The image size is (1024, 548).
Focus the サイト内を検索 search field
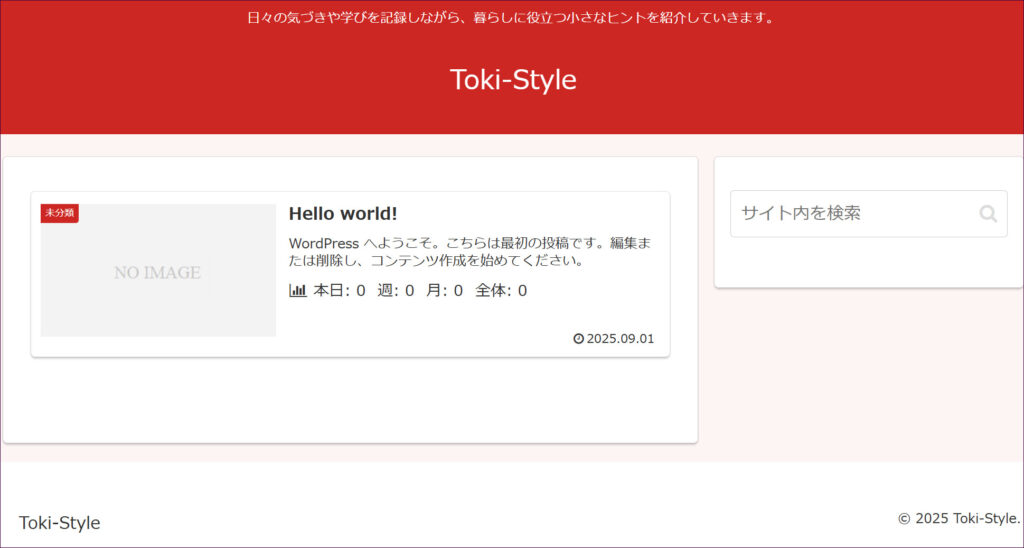850,214
